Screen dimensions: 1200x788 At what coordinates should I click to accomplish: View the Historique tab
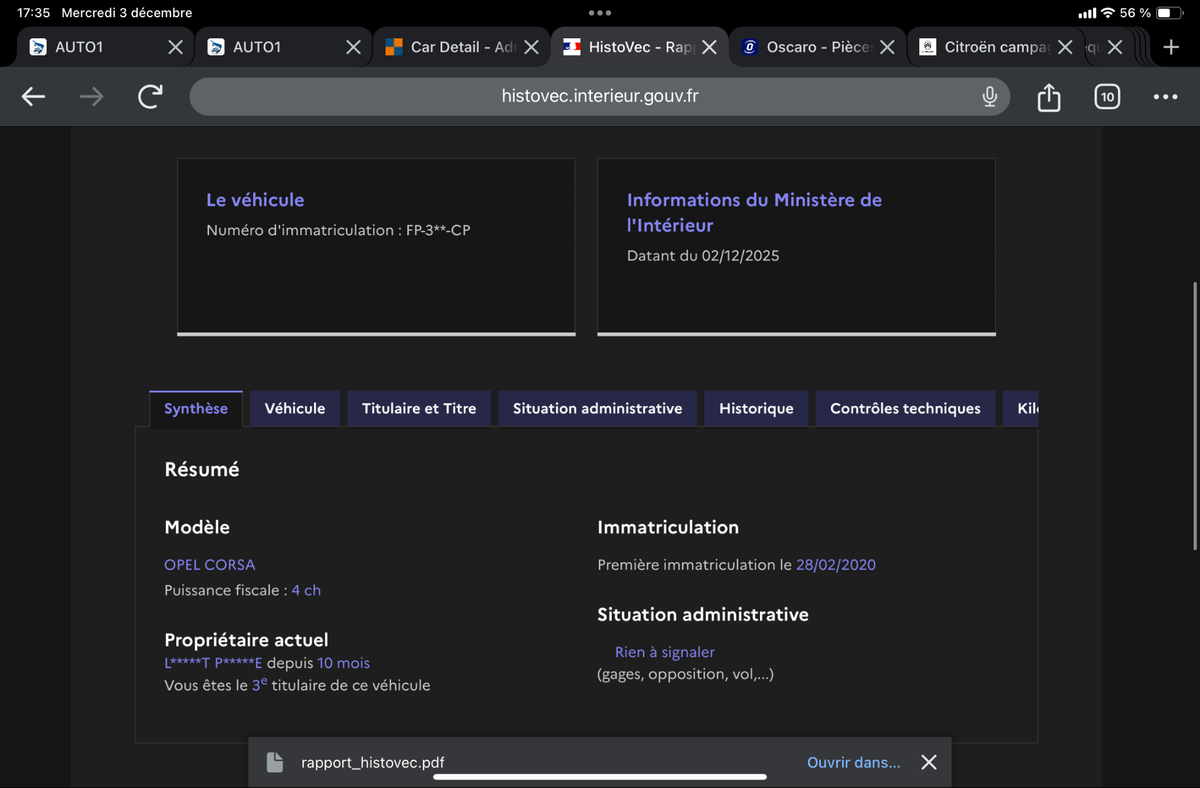click(x=756, y=408)
